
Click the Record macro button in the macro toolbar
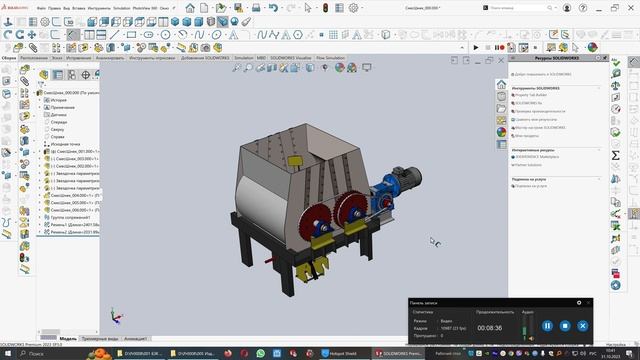click(499, 48)
